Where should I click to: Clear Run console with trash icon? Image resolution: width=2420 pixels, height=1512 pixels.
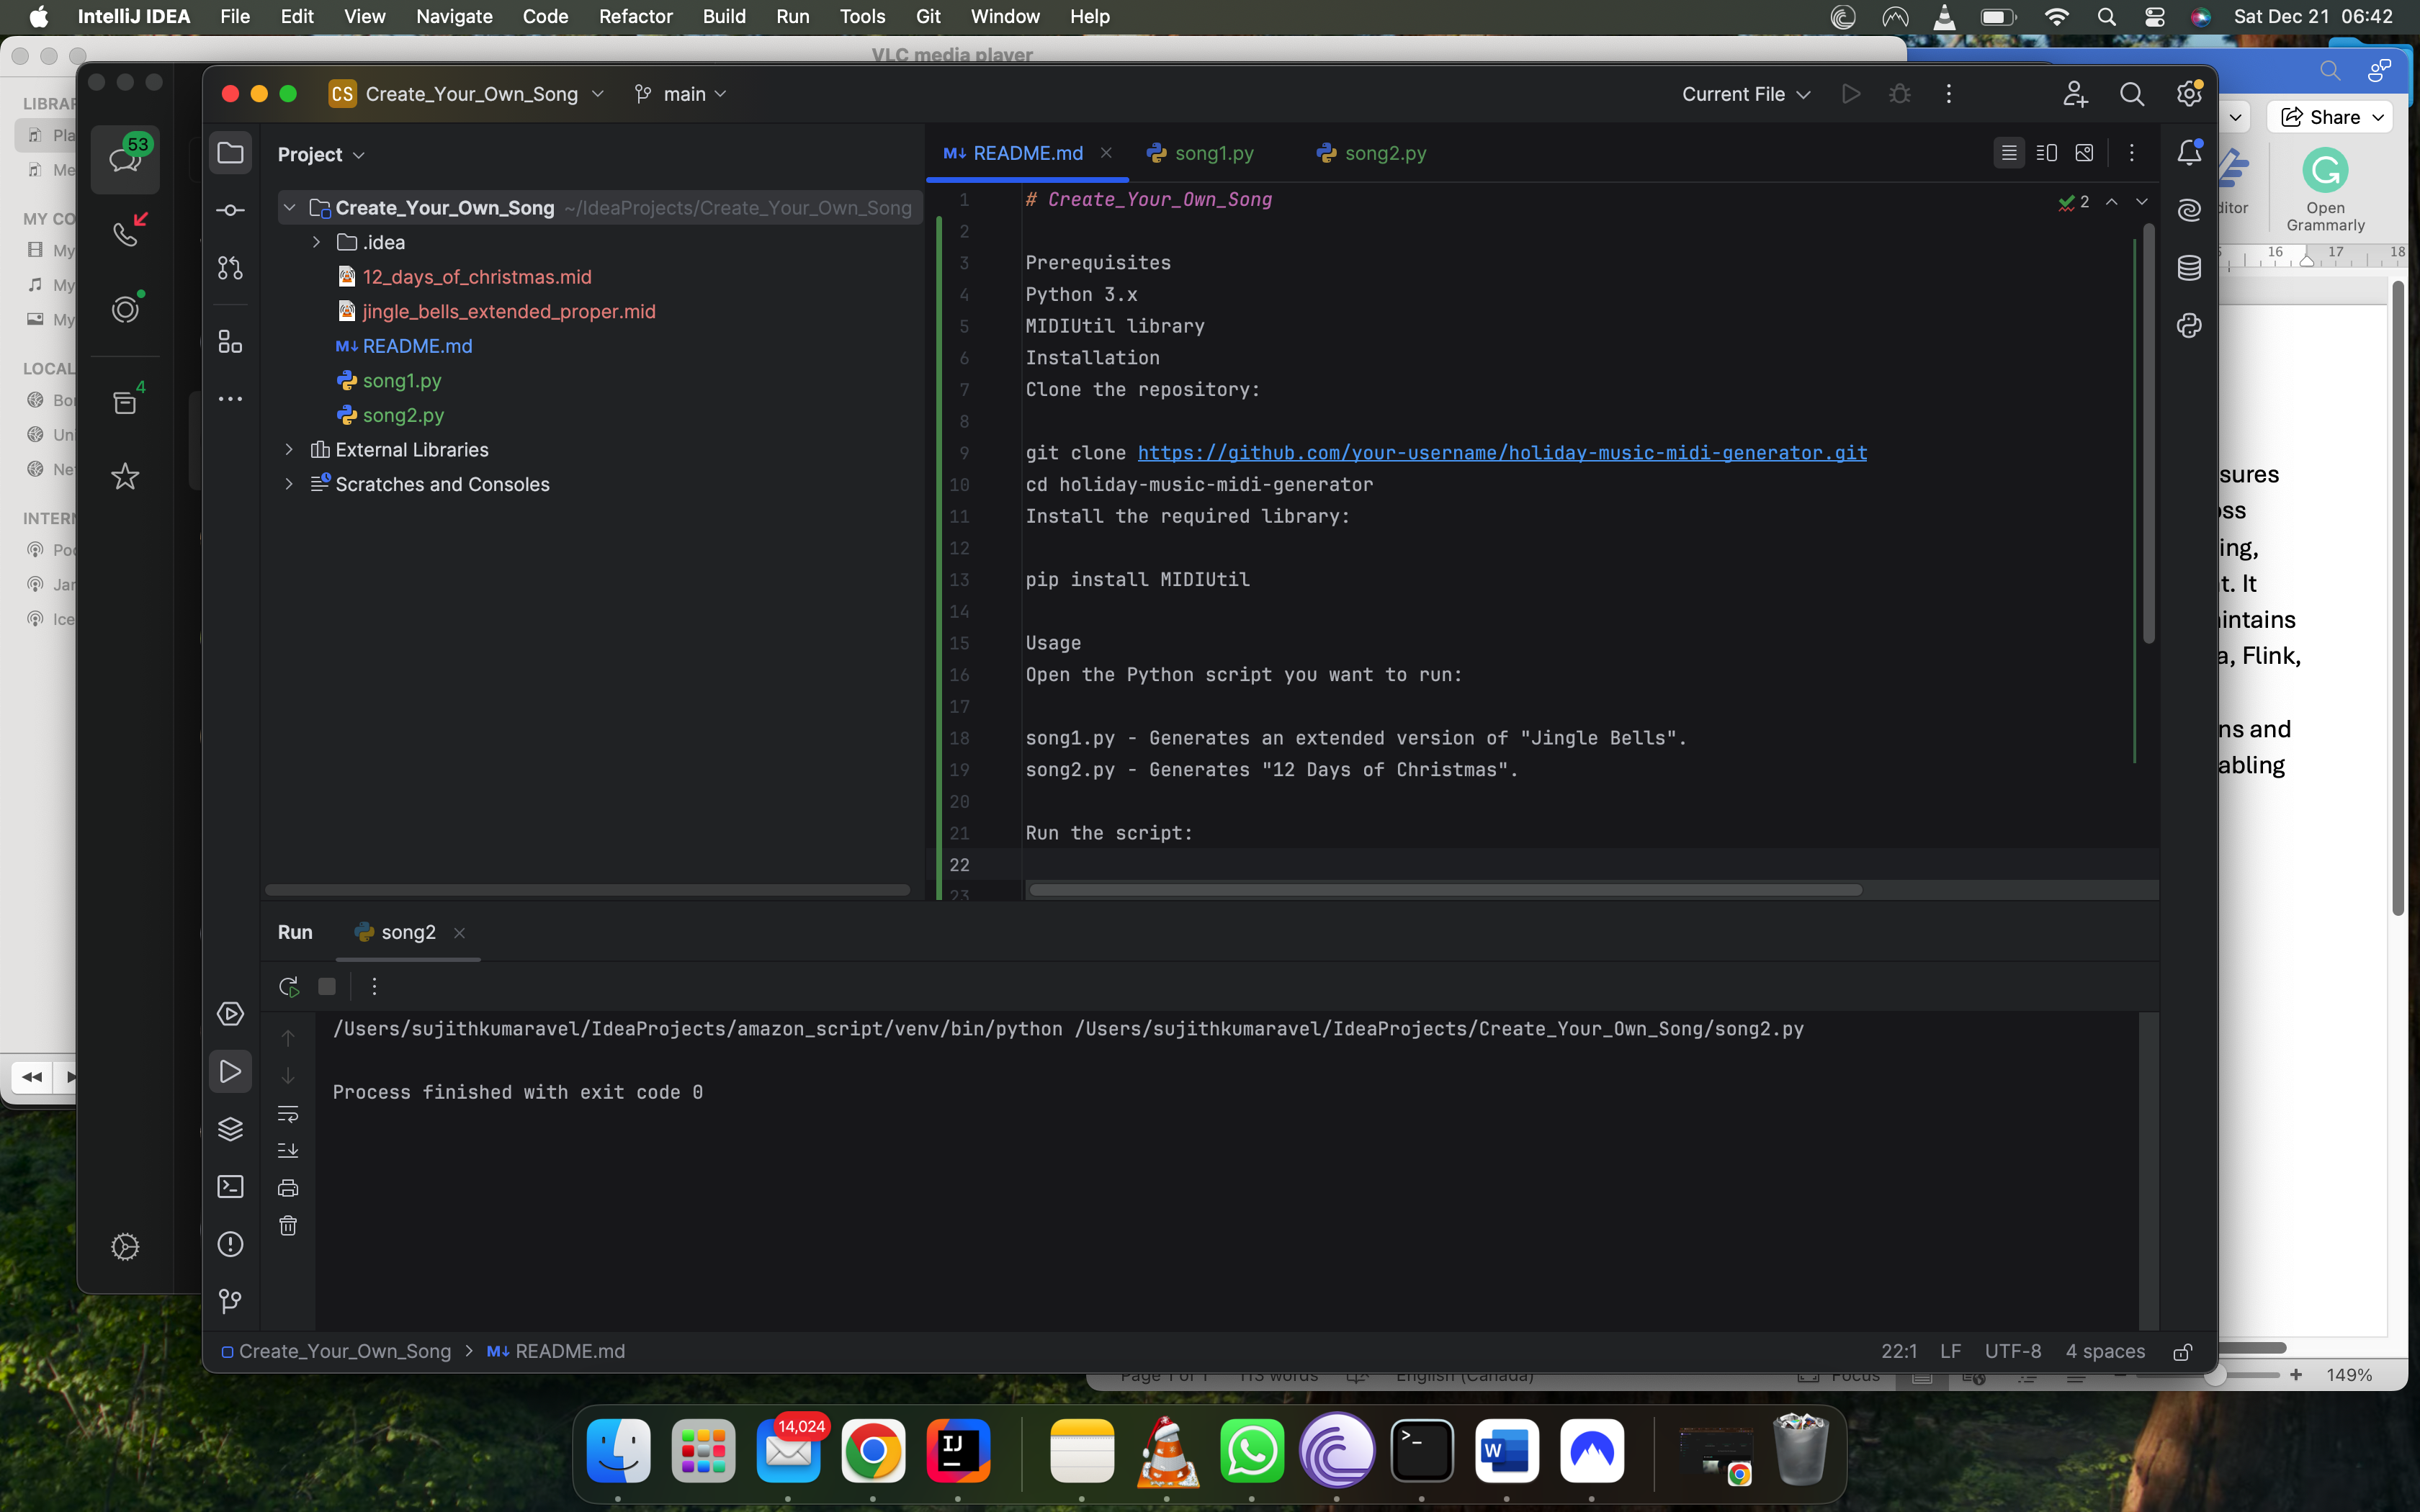(288, 1226)
